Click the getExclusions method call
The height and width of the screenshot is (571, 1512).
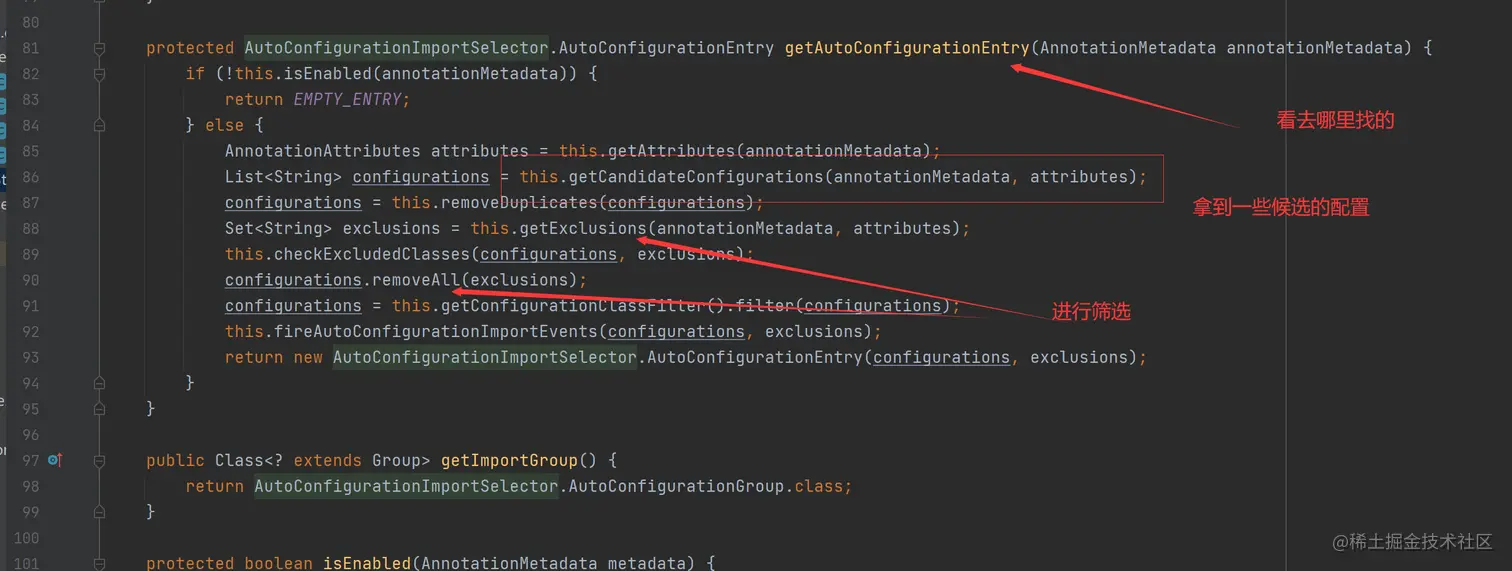coord(583,228)
